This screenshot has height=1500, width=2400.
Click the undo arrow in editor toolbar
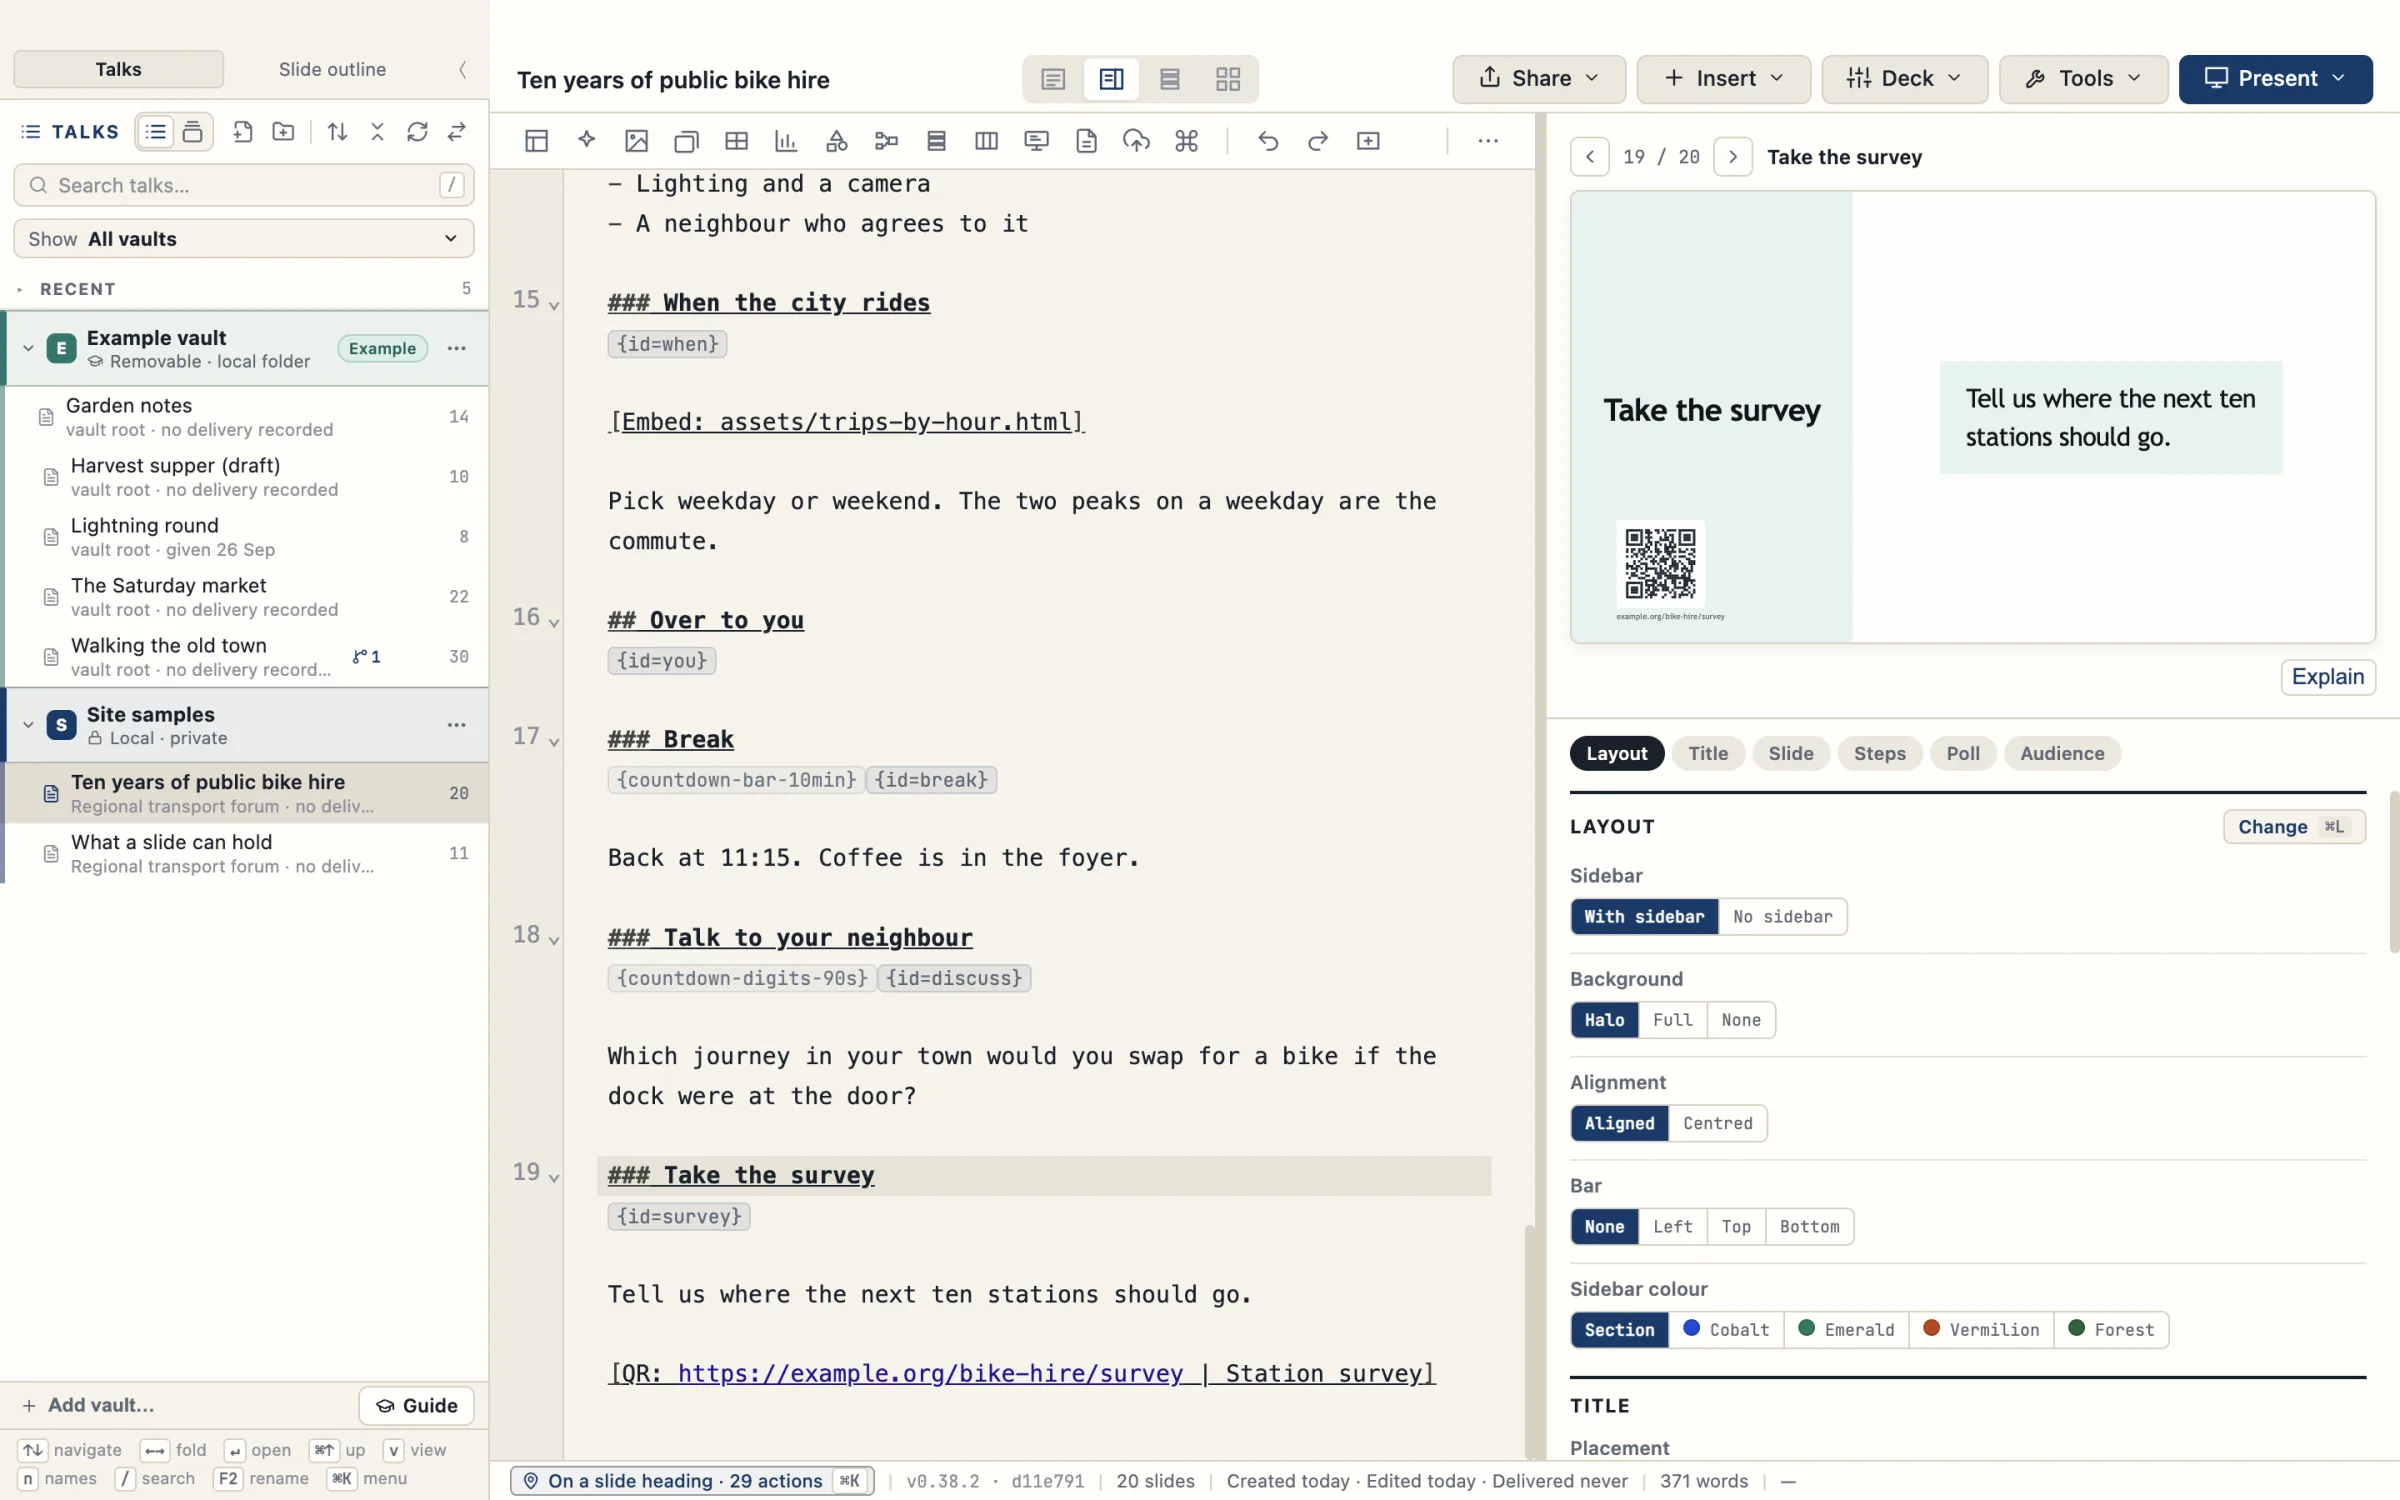[1268, 141]
